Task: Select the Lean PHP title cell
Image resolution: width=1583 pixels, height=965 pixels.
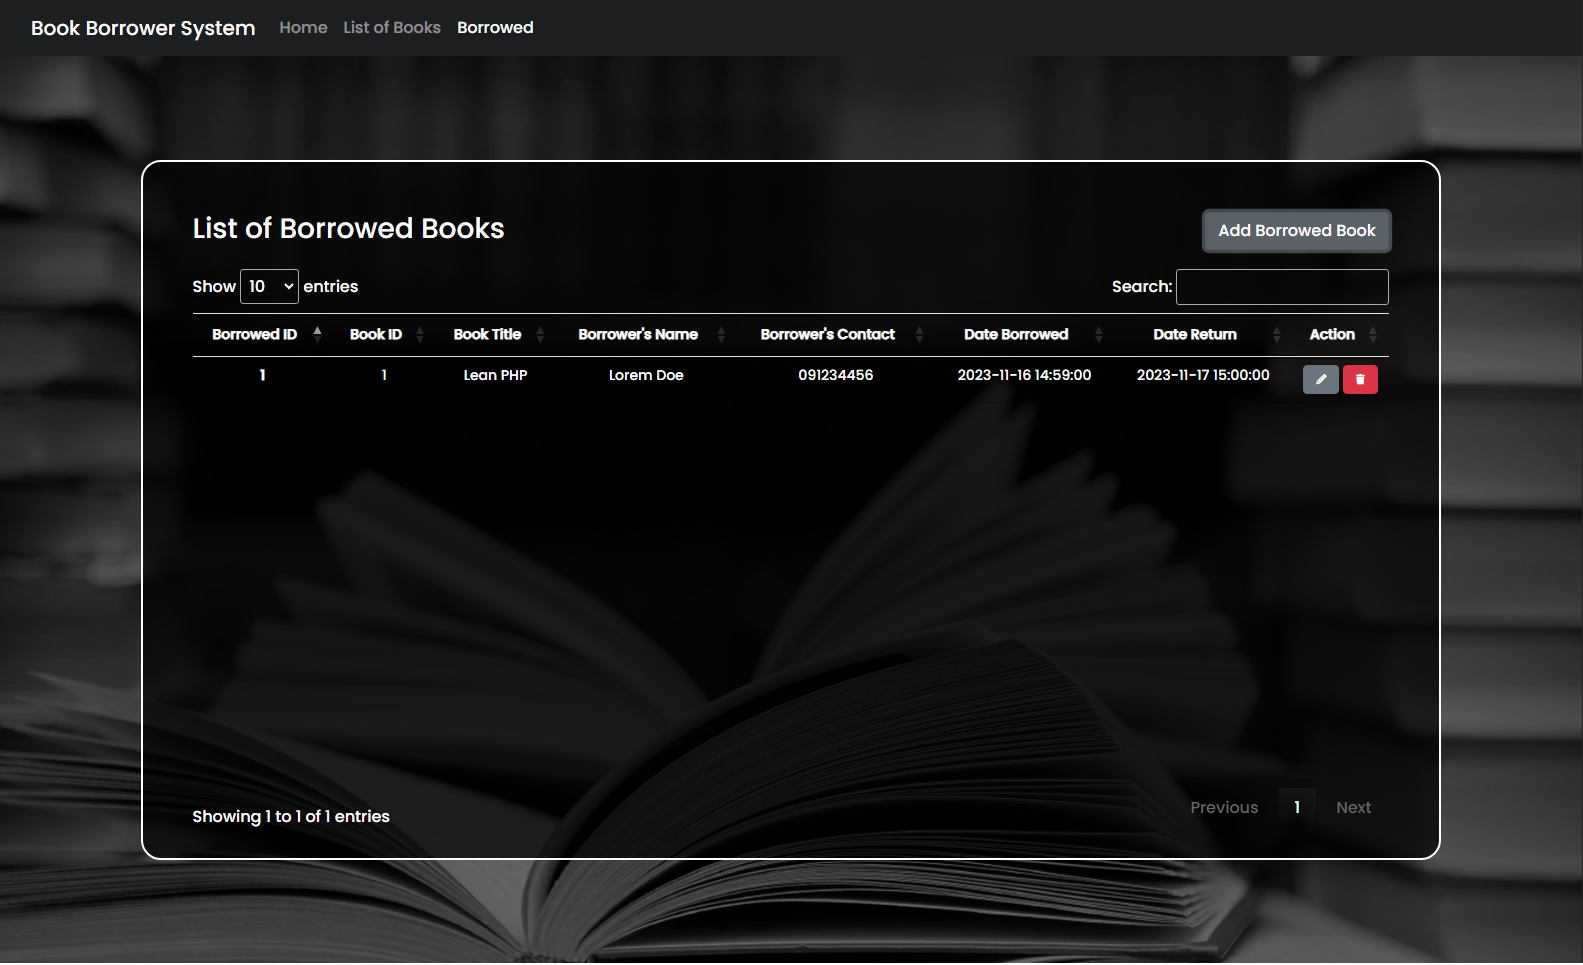Action: coord(495,375)
